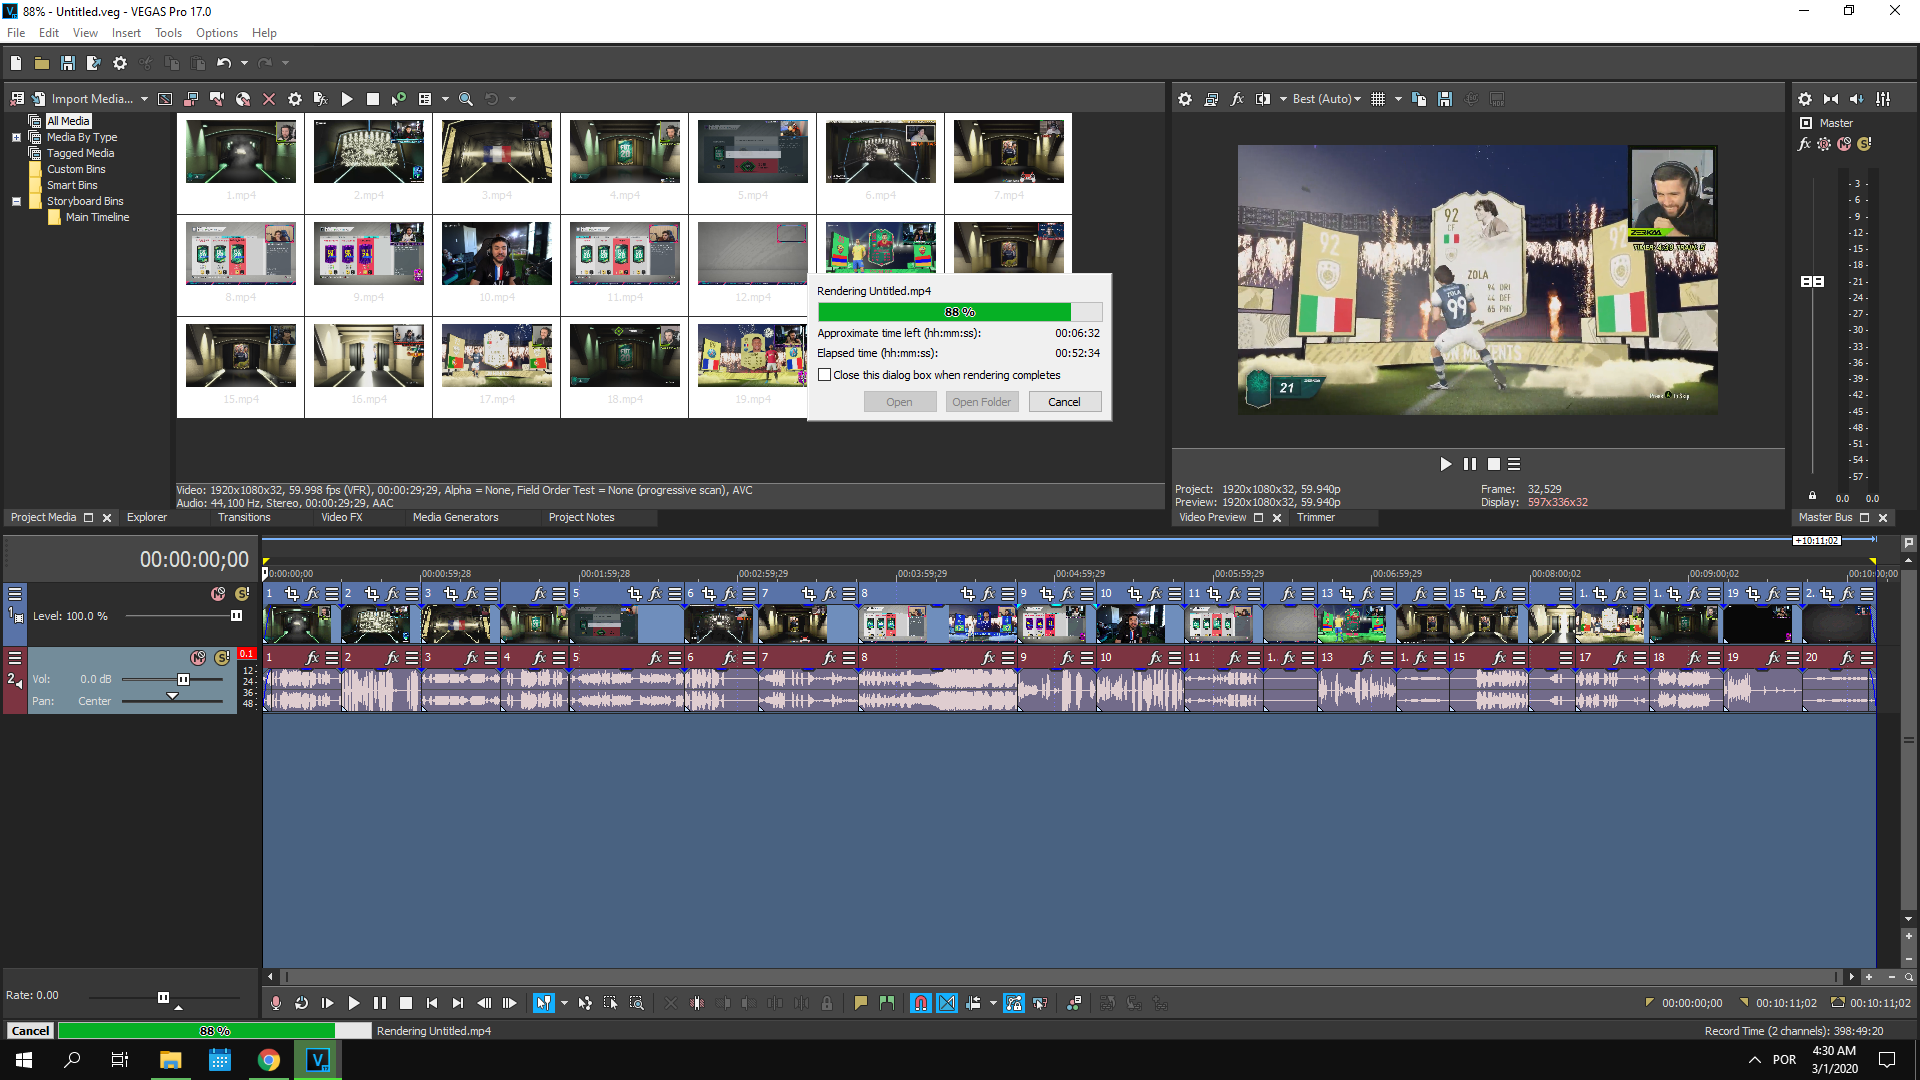Adjust the audio track Pan slider
This screenshot has height=1080, width=1920.
[x=172, y=698]
